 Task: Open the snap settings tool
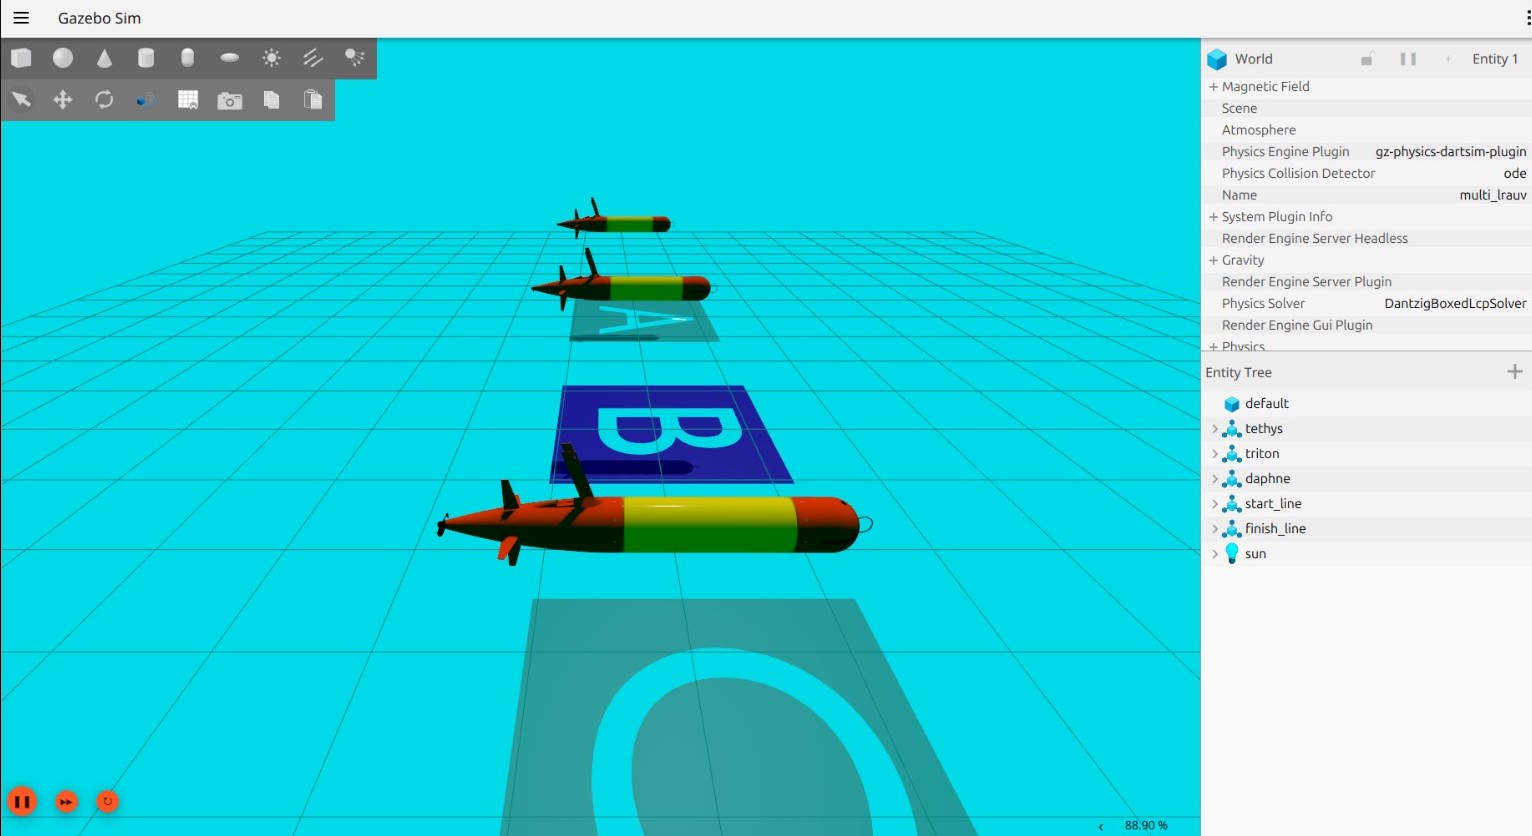(x=146, y=100)
